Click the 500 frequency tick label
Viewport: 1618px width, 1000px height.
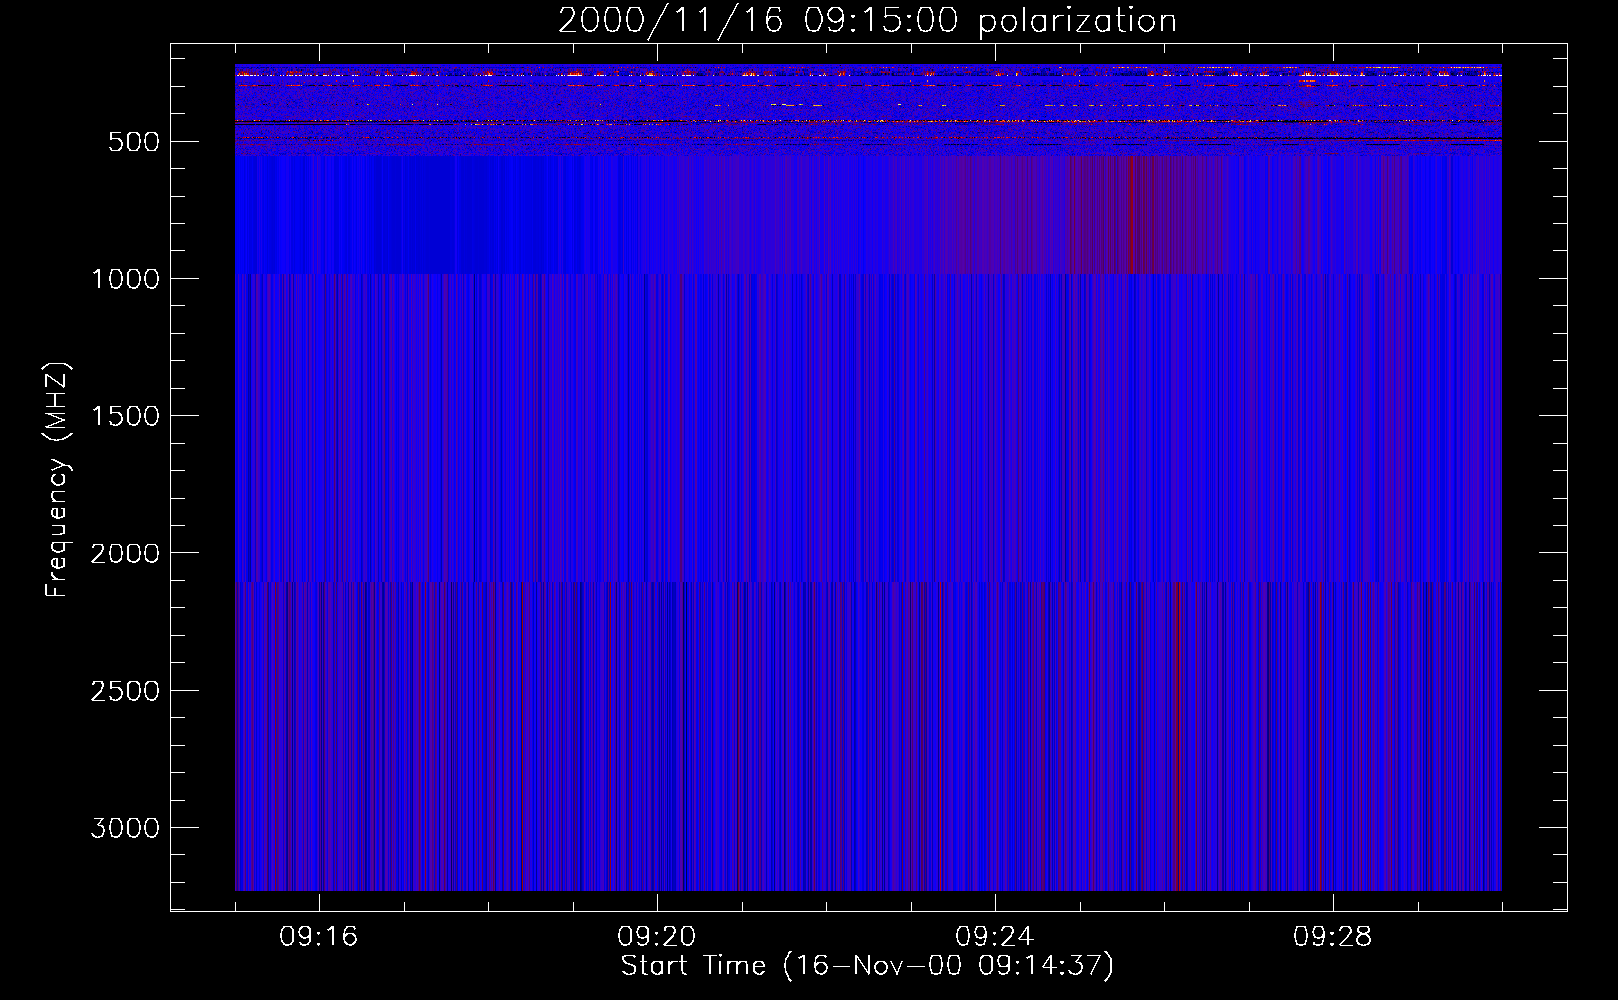pyautogui.click(x=133, y=142)
